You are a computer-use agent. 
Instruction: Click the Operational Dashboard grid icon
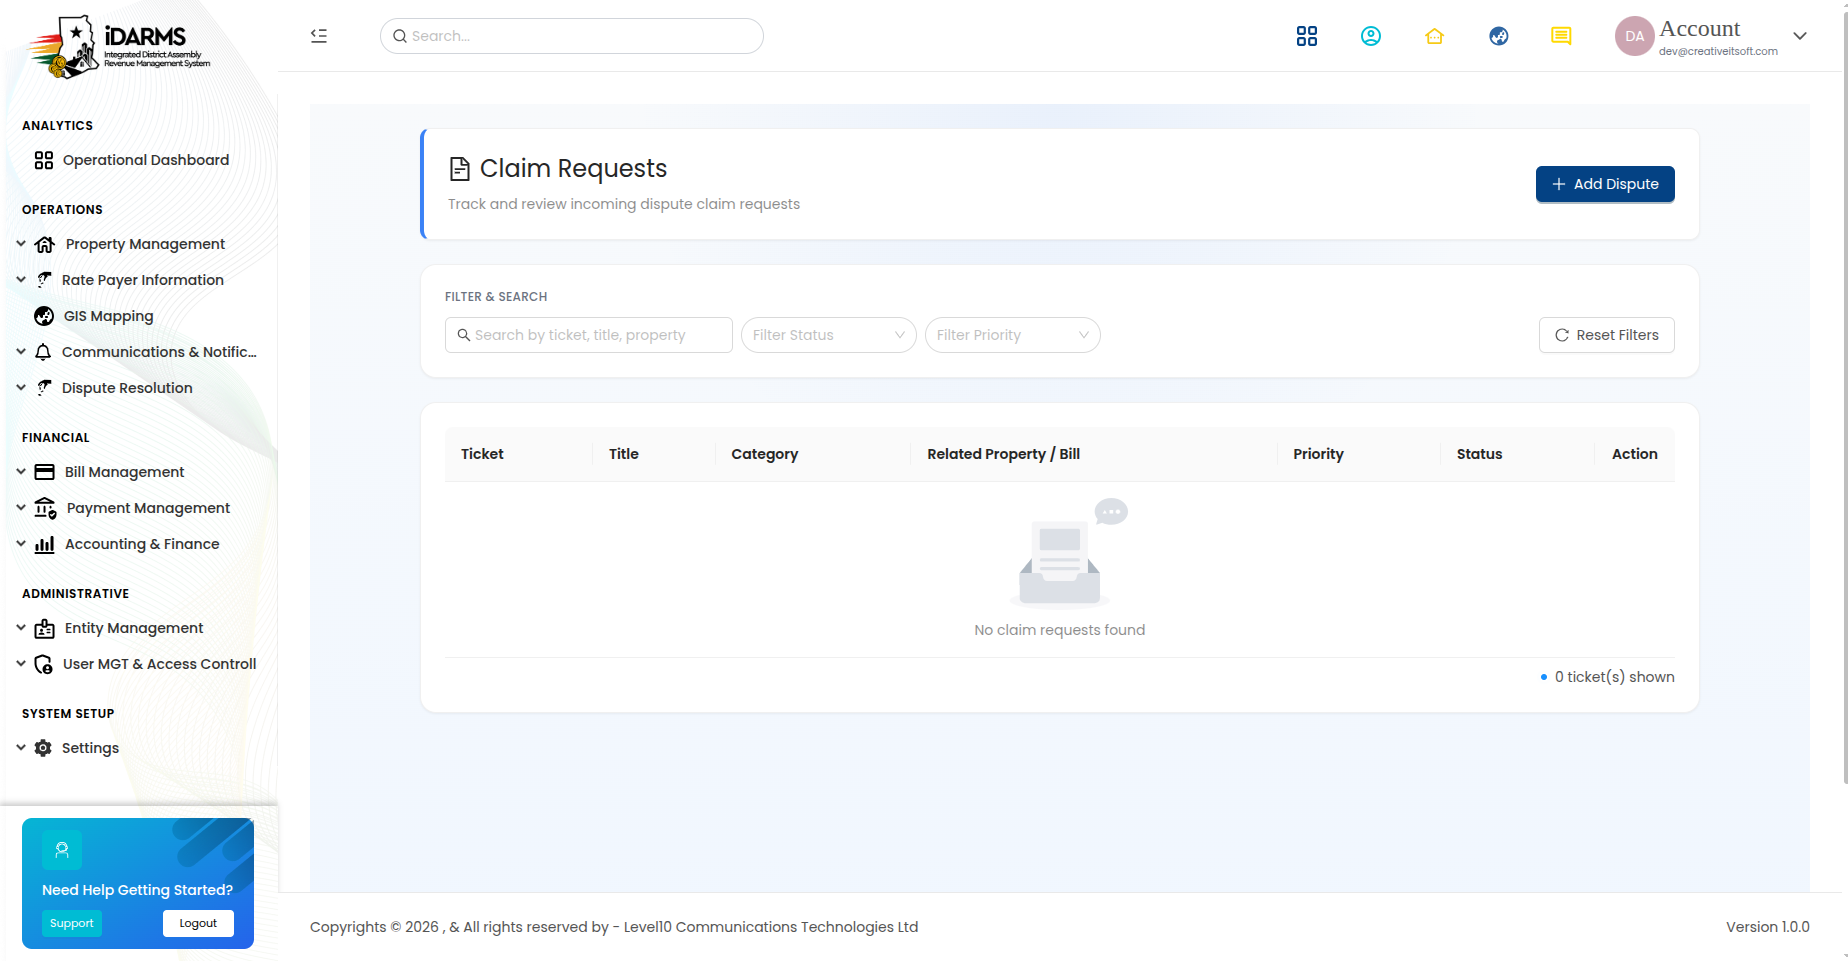tap(44, 160)
